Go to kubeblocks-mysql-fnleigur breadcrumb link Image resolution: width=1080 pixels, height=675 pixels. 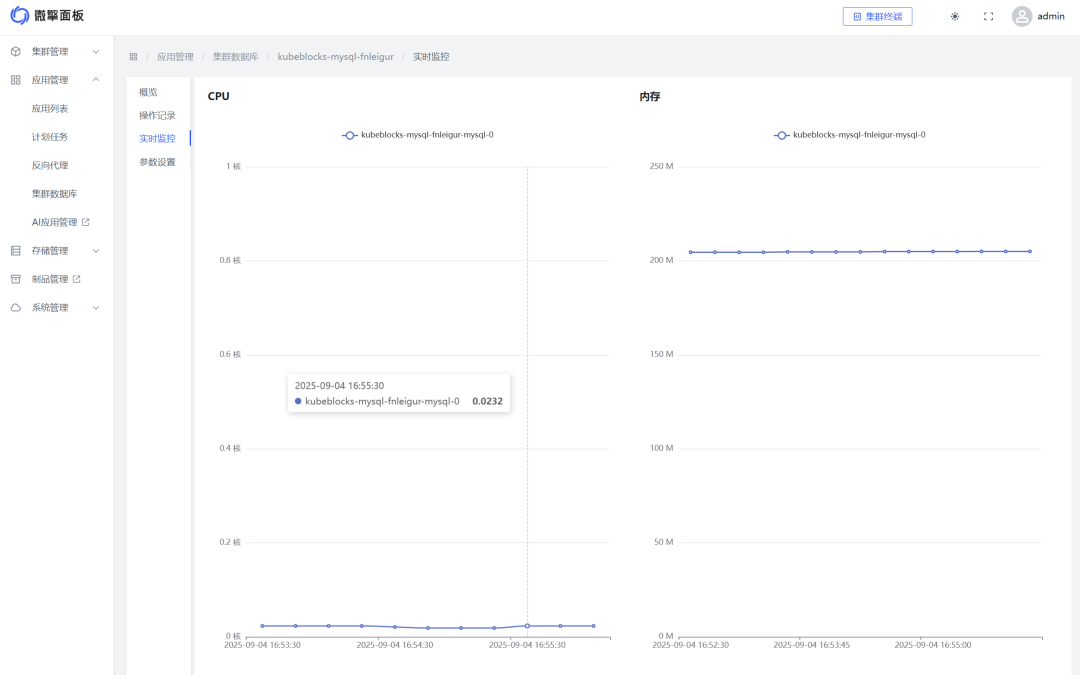pos(335,57)
